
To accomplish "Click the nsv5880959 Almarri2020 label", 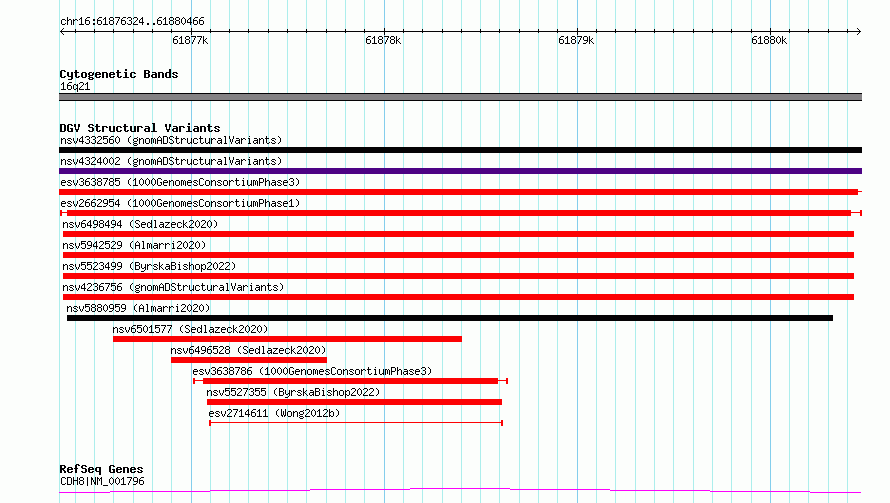I will 138,308.
